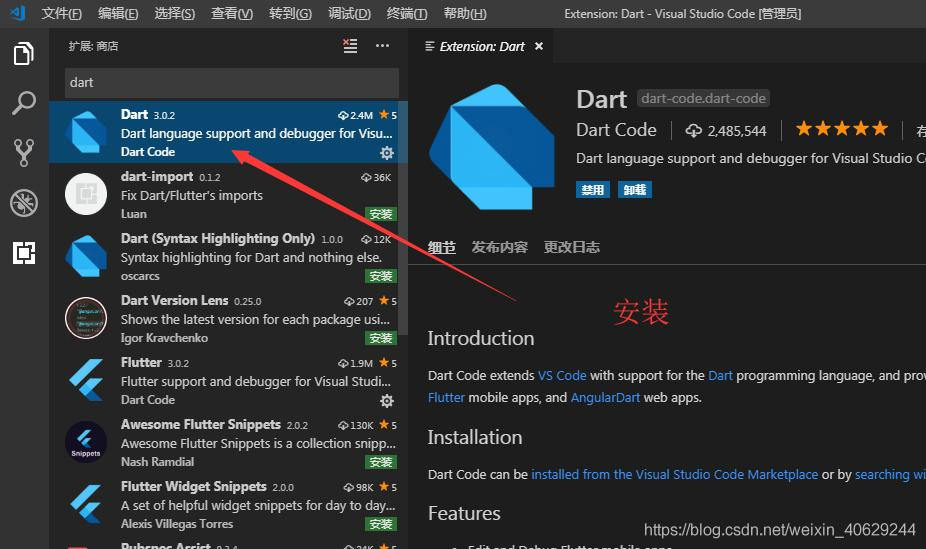This screenshot has width=926, height=549.
Task: Click the 禁用 button for Dart
Action: (x=593, y=189)
